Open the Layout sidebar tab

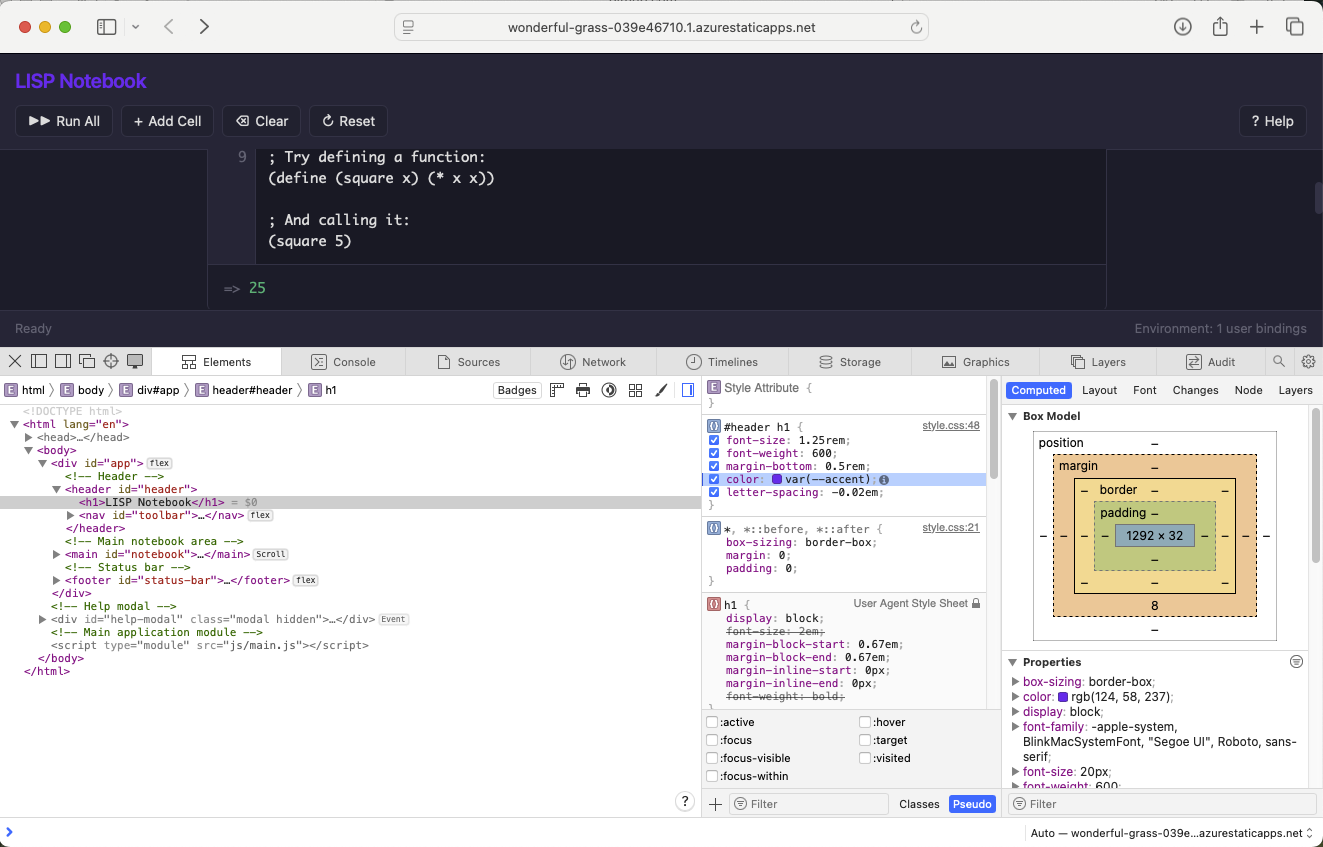(x=1099, y=390)
